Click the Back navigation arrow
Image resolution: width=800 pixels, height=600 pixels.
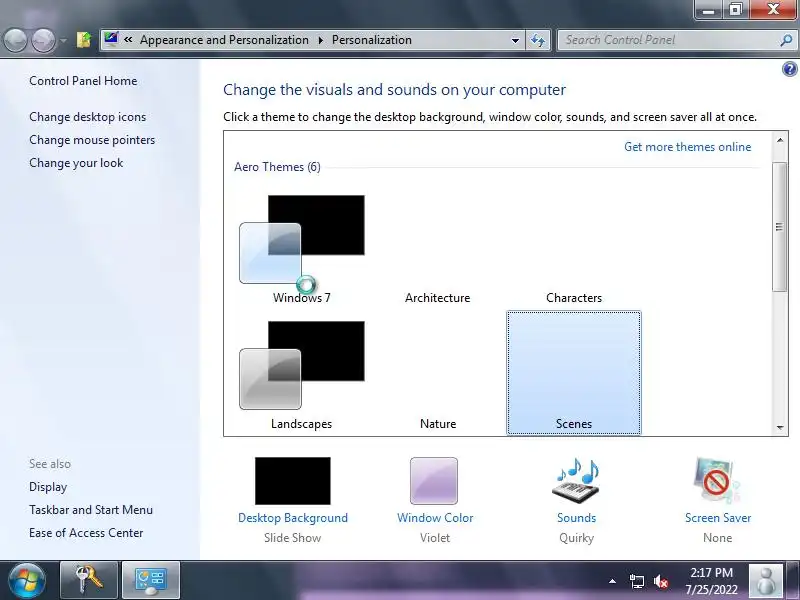coord(15,40)
